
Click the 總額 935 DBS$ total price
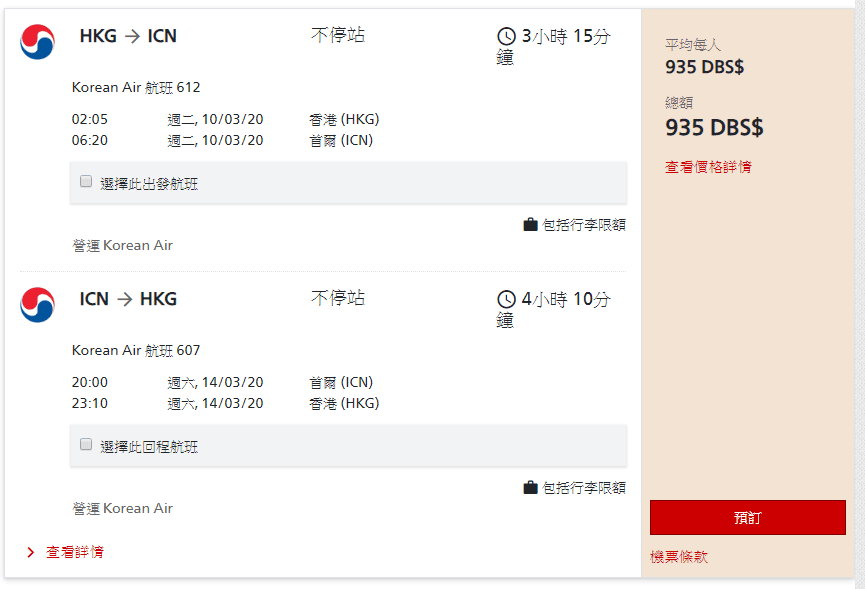pyautogui.click(x=714, y=128)
